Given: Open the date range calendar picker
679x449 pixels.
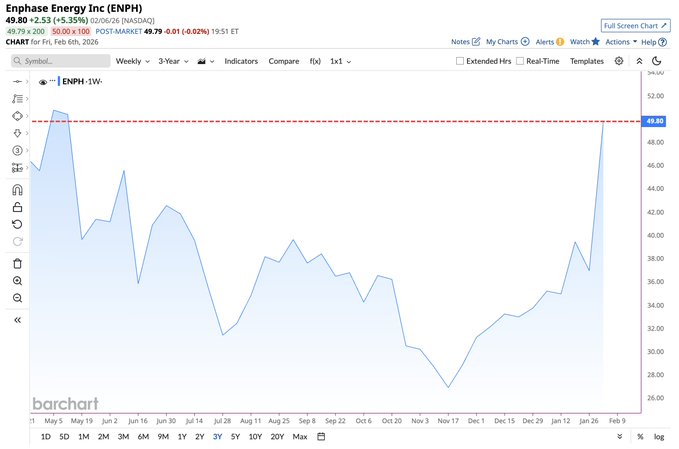Looking at the screenshot, I should 321,436.
